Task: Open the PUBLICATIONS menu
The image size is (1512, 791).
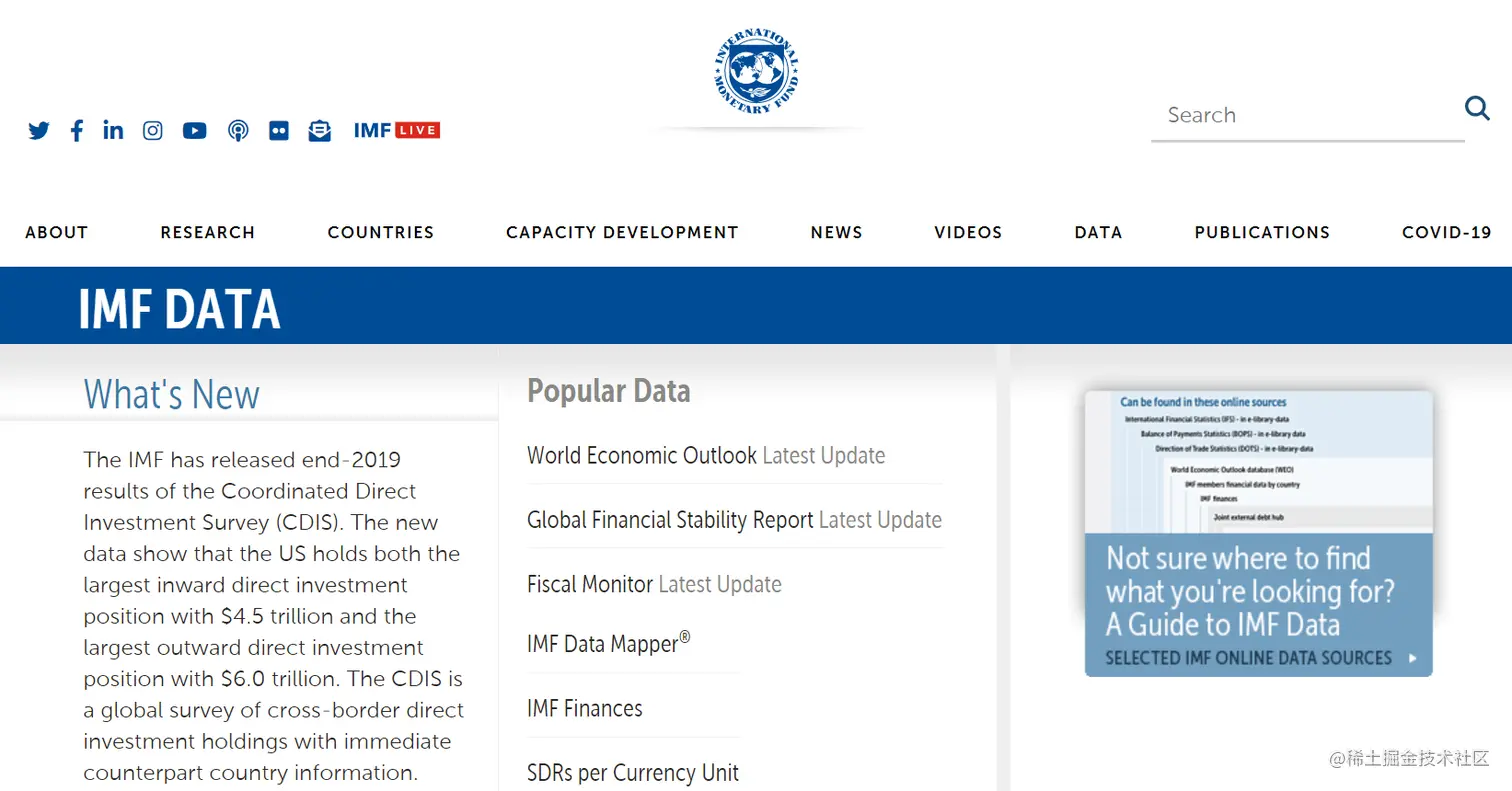Action: click(1262, 232)
